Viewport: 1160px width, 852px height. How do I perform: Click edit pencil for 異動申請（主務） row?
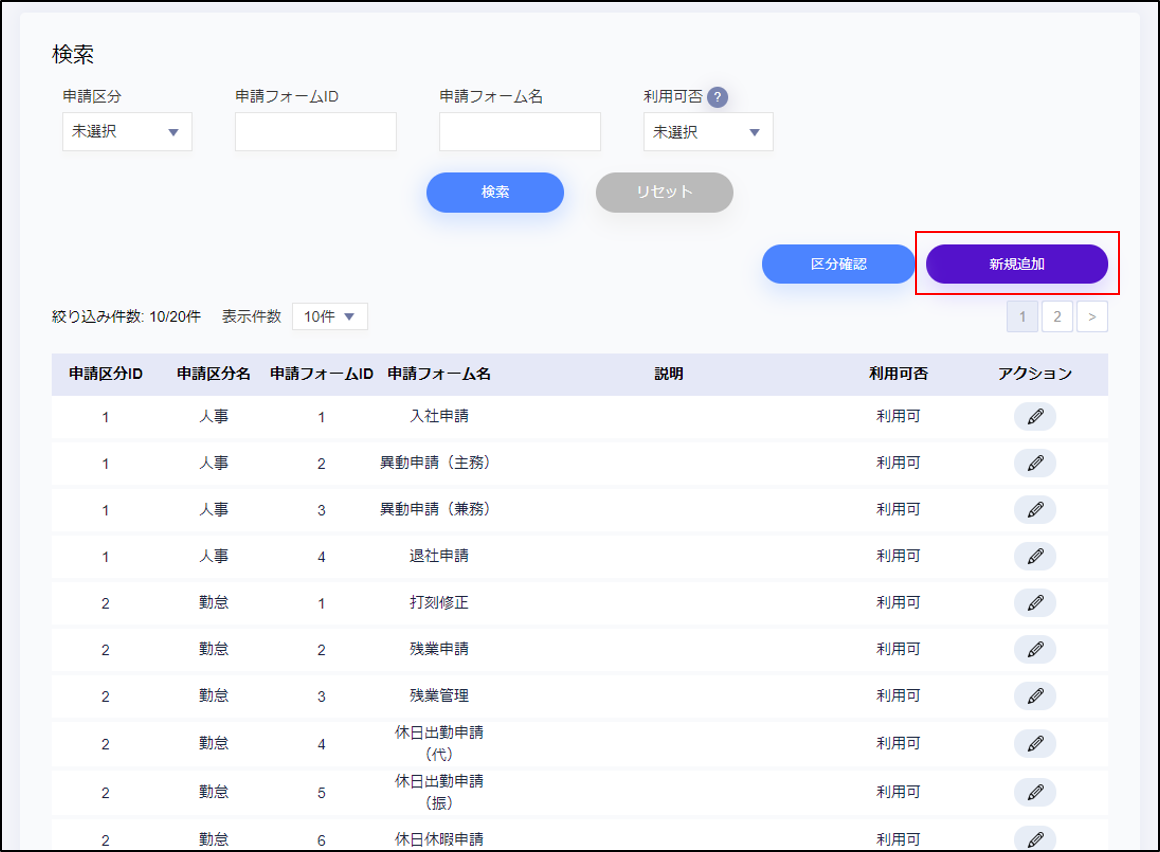point(1034,463)
